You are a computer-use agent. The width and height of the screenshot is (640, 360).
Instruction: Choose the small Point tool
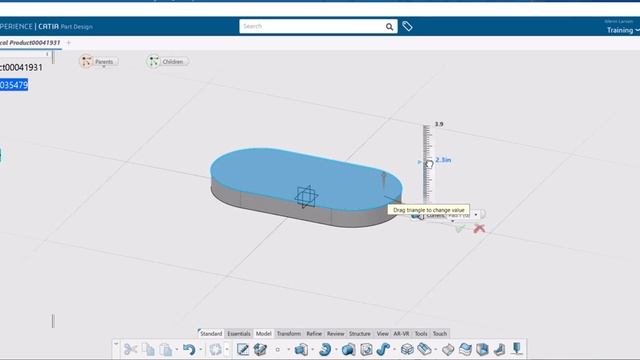278,350
